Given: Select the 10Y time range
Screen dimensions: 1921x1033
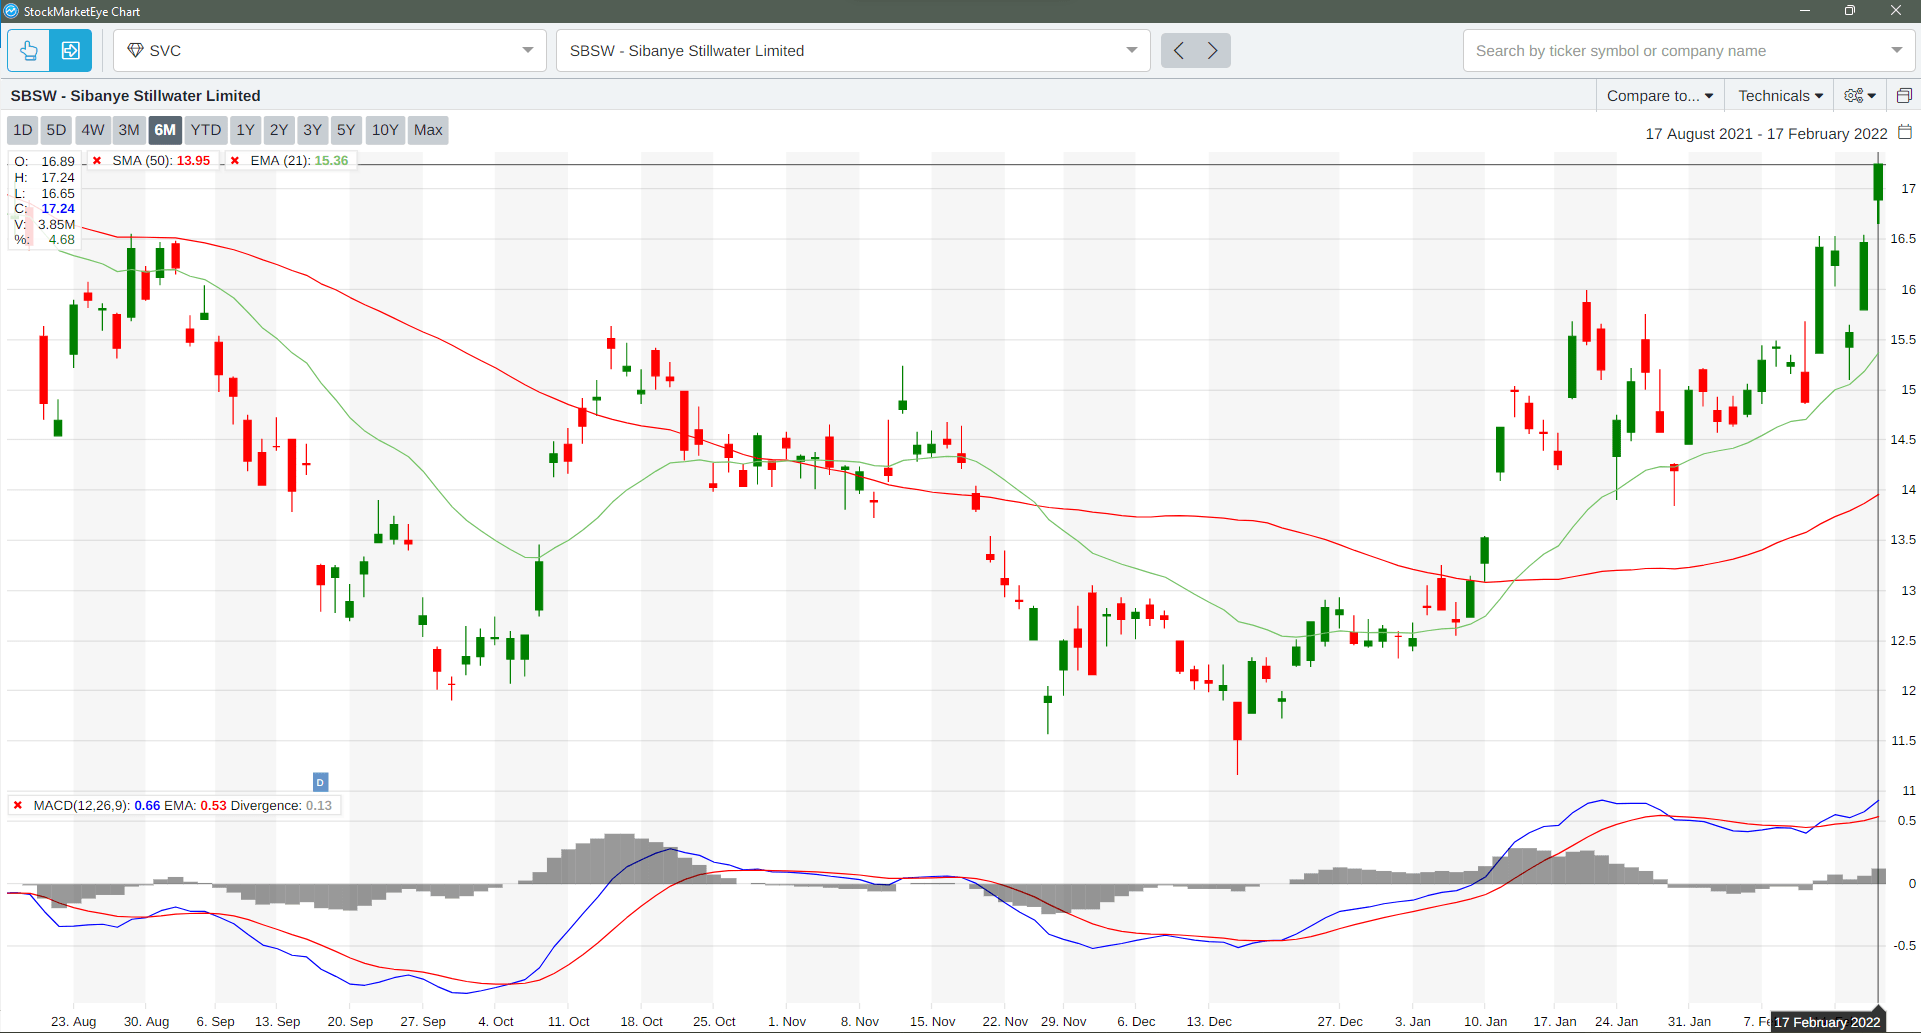Looking at the screenshot, I should click(385, 130).
